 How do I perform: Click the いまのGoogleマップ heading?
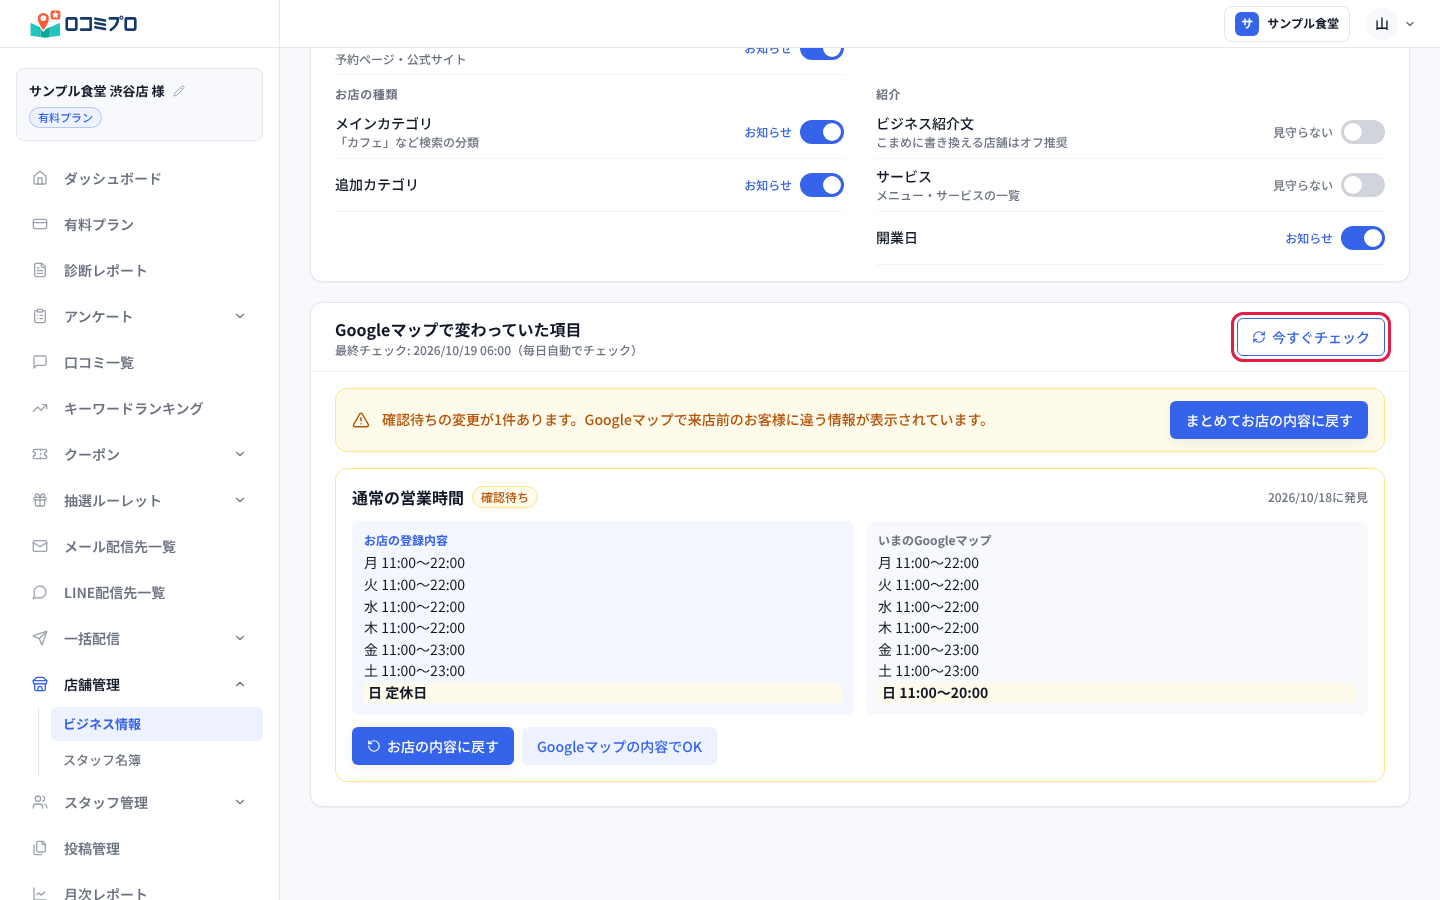point(935,540)
